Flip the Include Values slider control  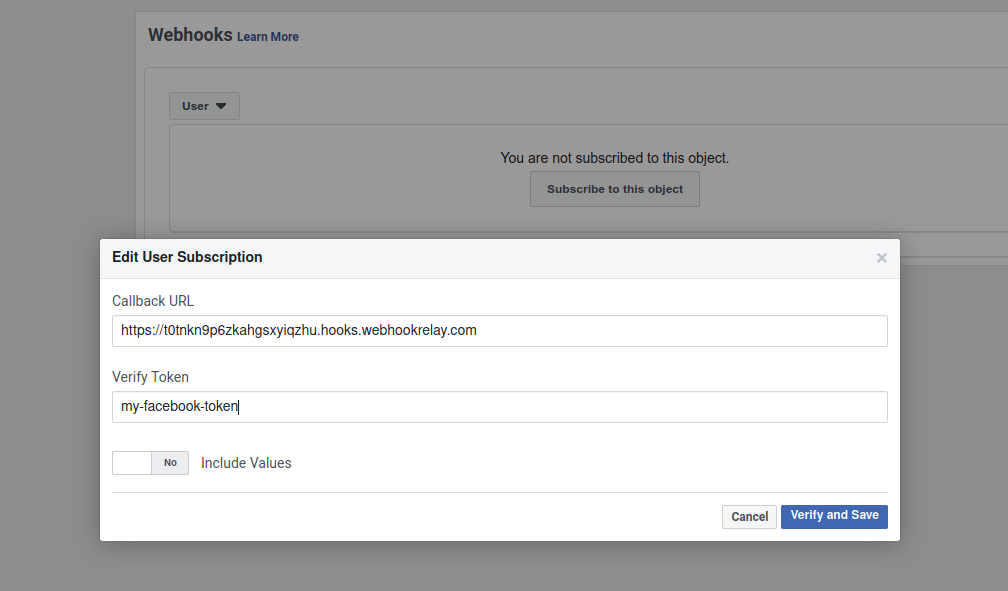(x=150, y=463)
